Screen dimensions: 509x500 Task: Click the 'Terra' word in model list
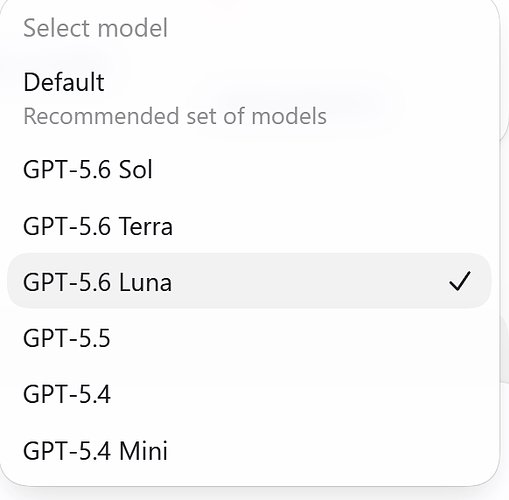tap(146, 226)
